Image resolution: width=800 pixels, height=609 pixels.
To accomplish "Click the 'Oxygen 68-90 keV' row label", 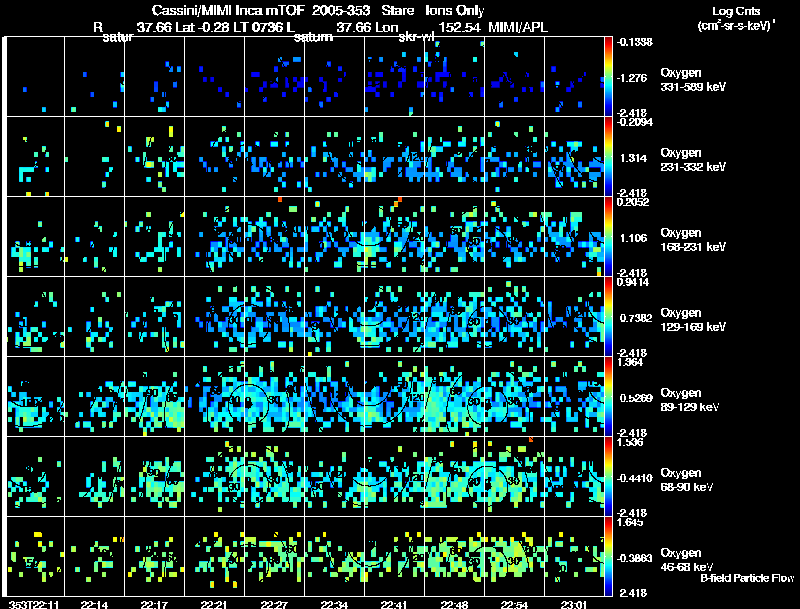I will [687, 480].
